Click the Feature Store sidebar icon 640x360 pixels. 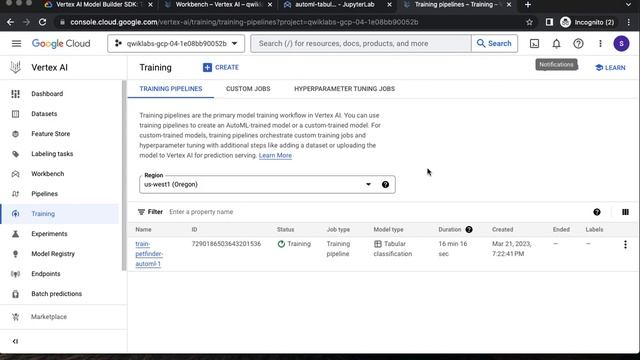coord(16,134)
